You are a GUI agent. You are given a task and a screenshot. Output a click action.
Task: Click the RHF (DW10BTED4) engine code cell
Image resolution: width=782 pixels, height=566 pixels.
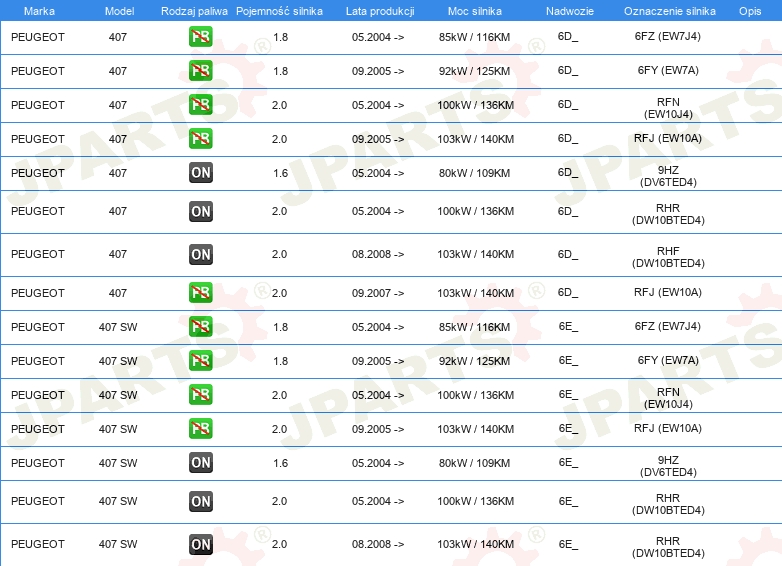[668, 257]
